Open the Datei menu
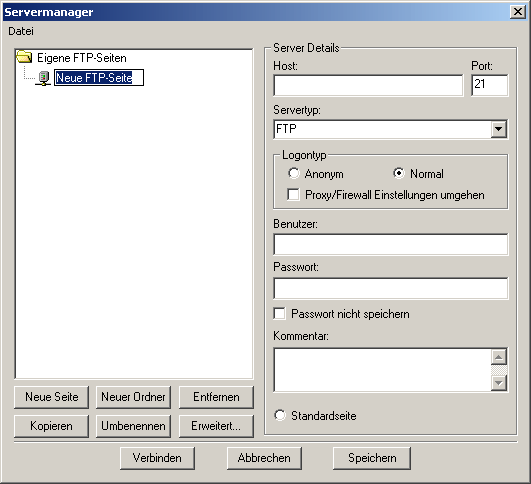Image resolution: width=531 pixels, height=484 pixels. coord(21,31)
